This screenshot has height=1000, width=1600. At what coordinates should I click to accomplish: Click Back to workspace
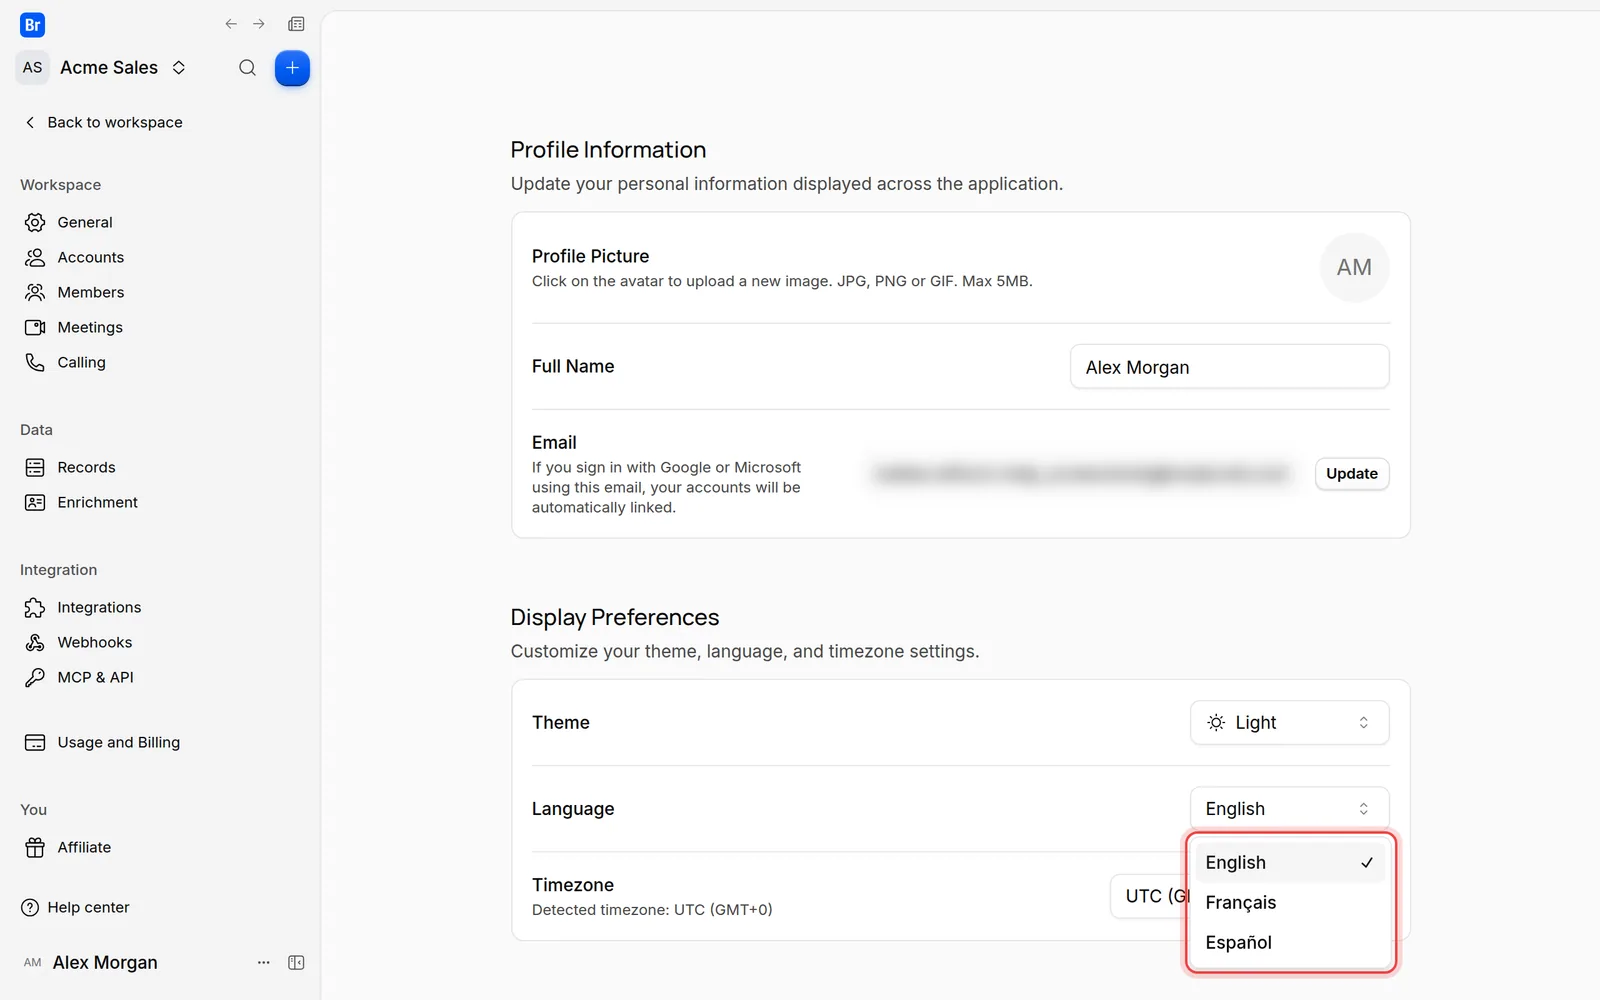click(x=104, y=122)
